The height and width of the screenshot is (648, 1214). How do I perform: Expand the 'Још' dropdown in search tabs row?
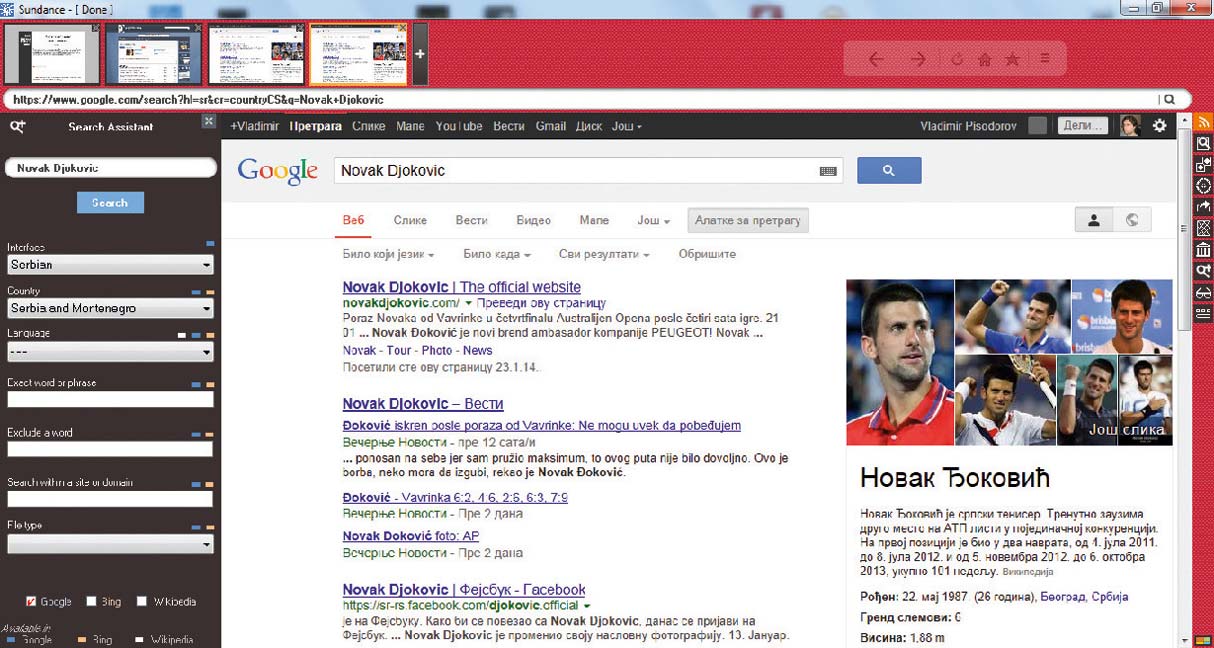(653, 220)
